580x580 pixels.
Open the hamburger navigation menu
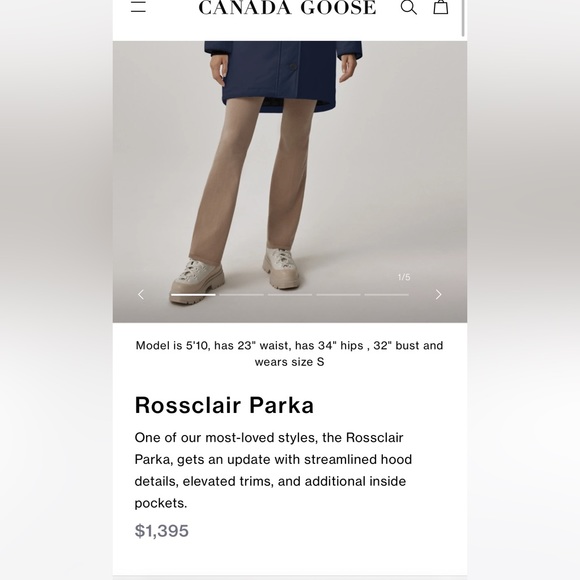(x=138, y=6)
